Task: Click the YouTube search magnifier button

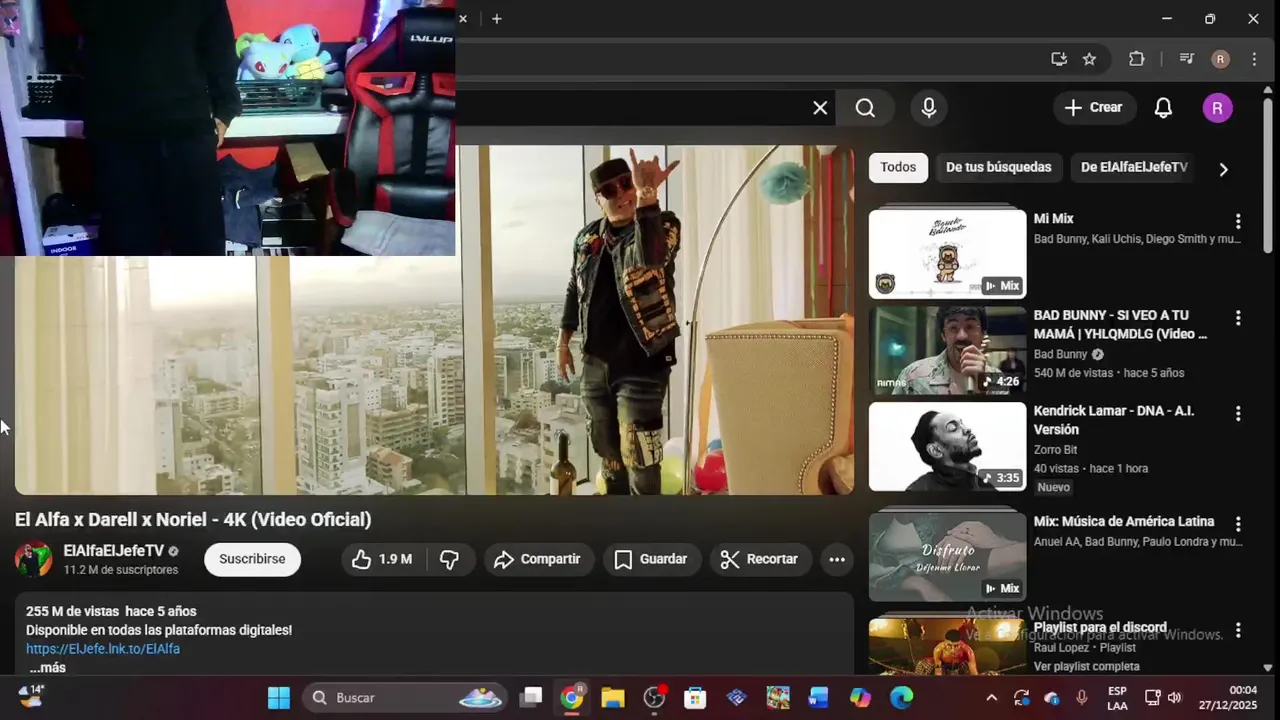Action: [x=866, y=108]
